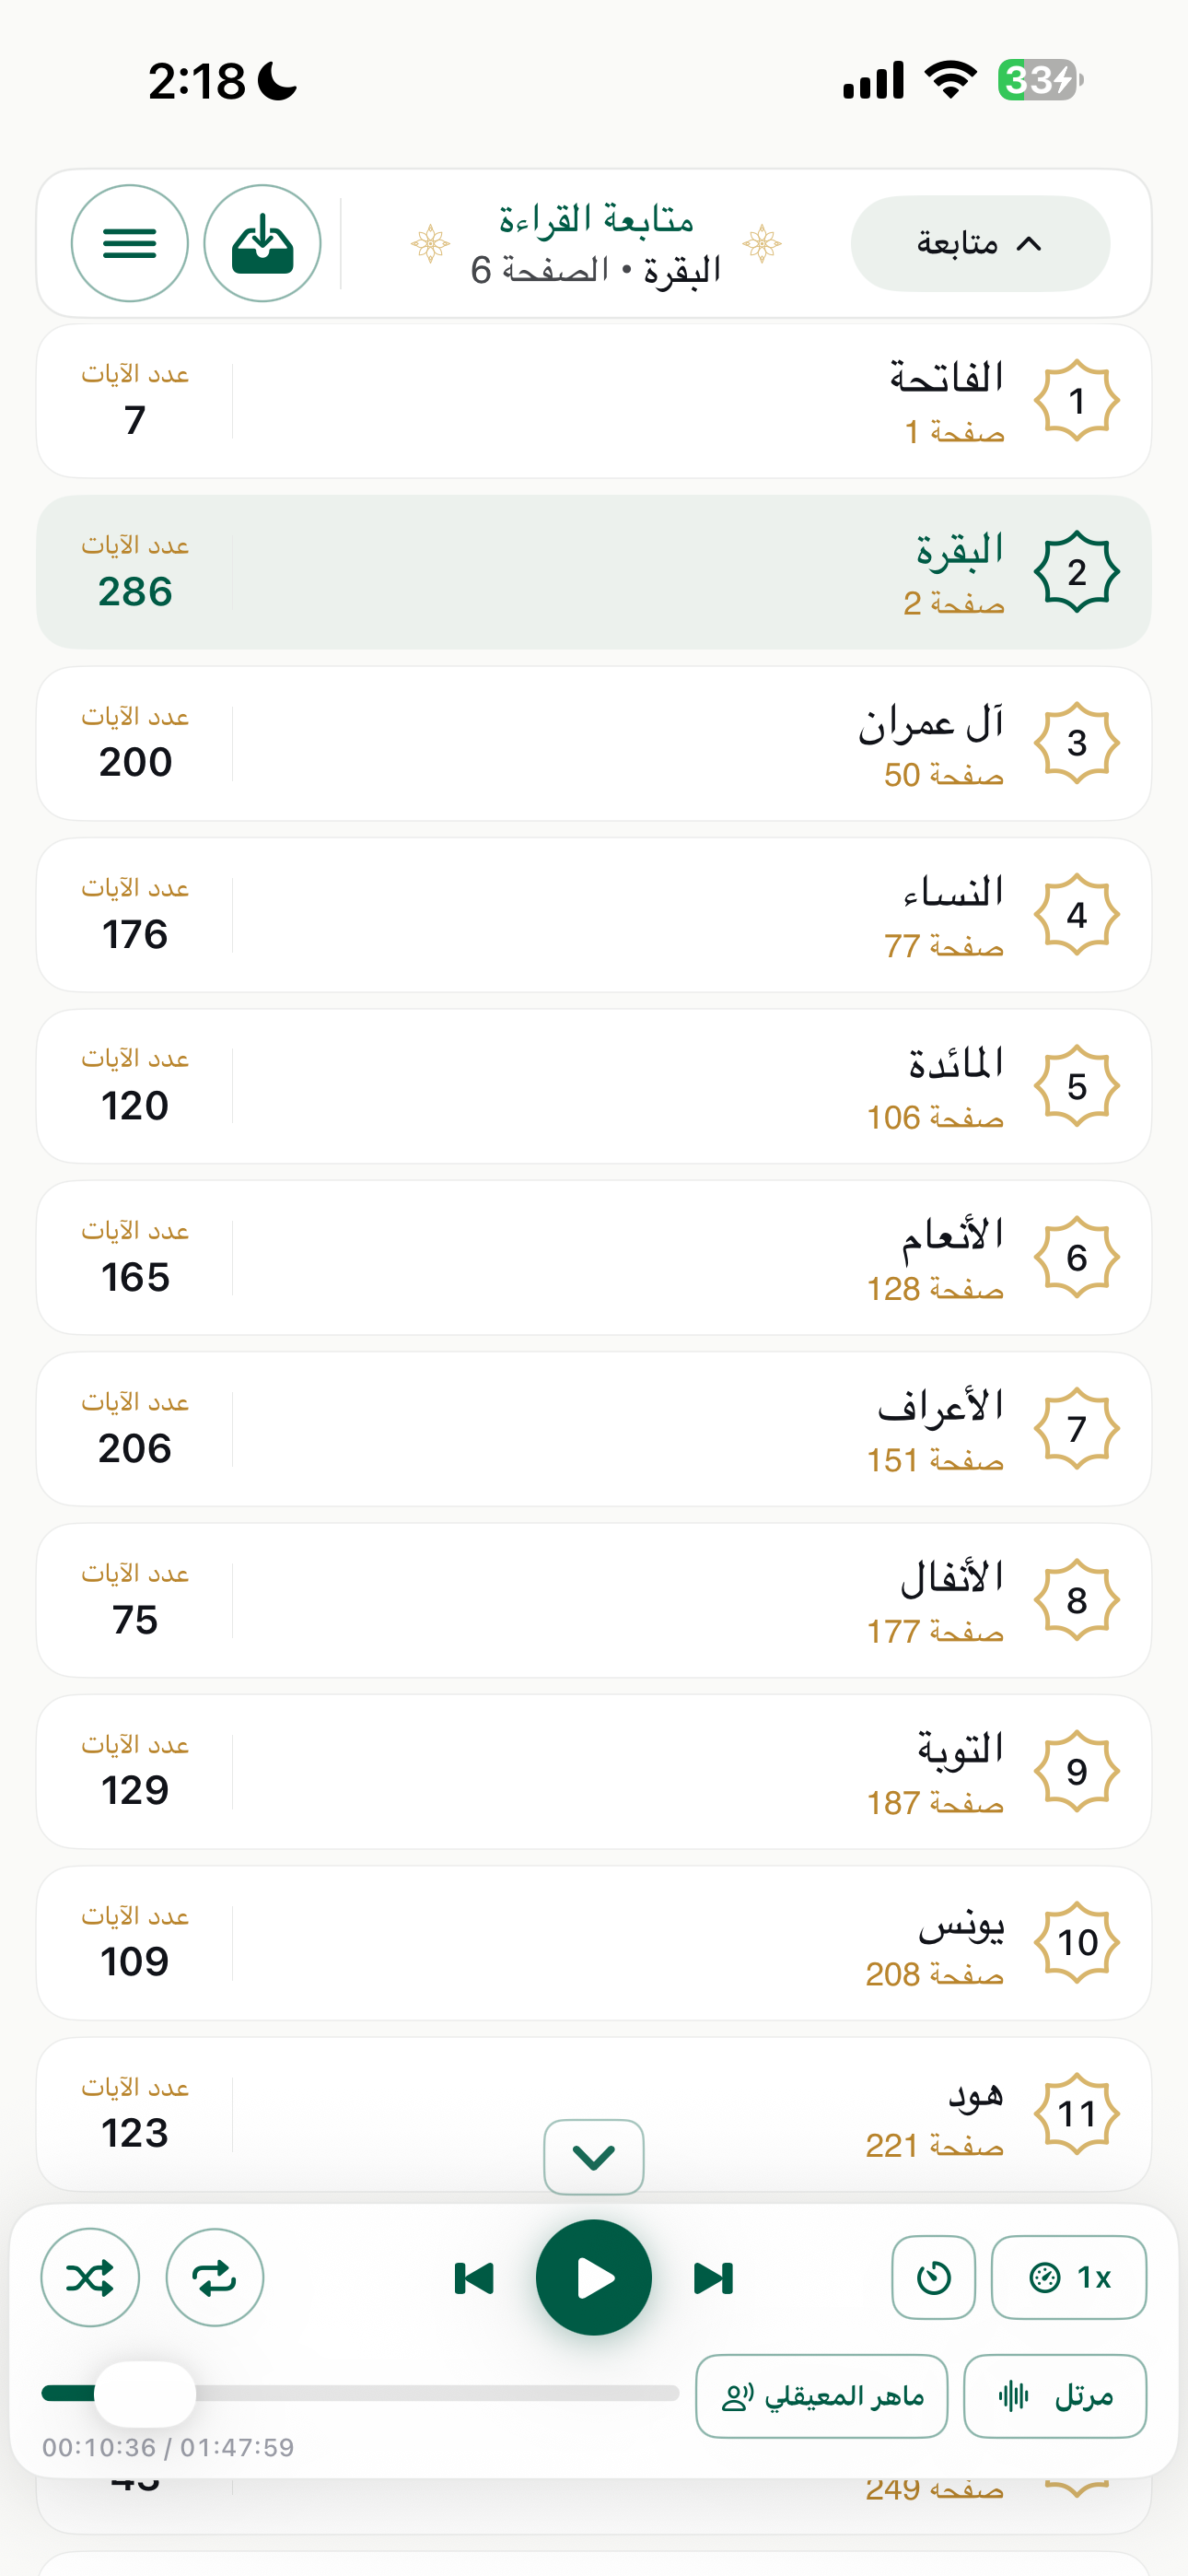This screenshot has height=2576, width=1188.
Task: Click the audio progress slider thumb
Action: click(145, 2393)
